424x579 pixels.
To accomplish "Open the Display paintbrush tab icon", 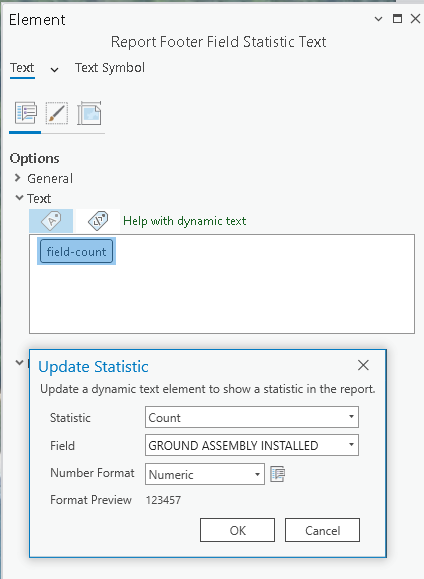I will point(57,113).
